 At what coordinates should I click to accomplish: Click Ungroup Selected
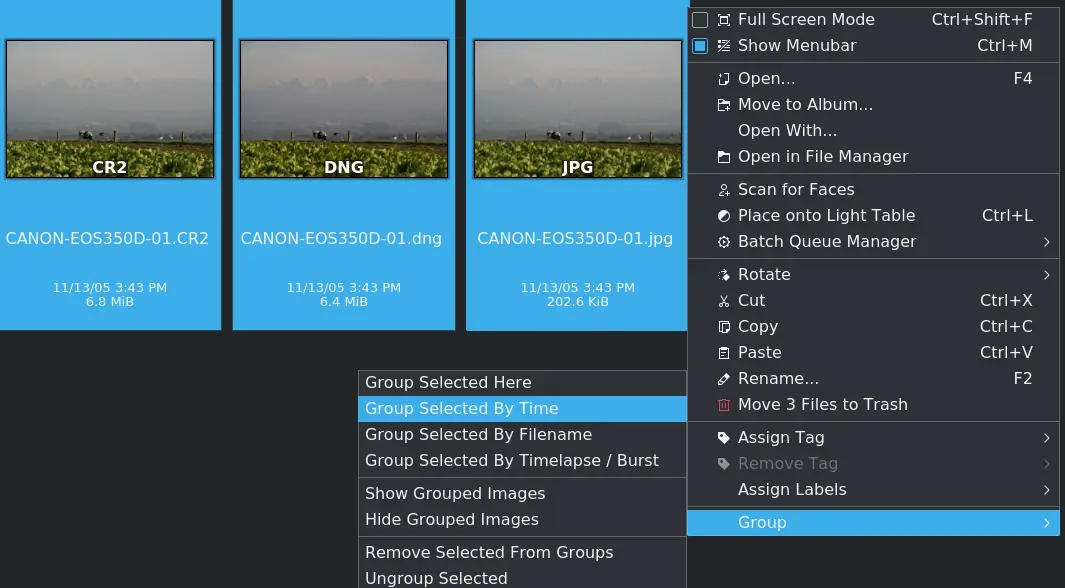(436, 578)
